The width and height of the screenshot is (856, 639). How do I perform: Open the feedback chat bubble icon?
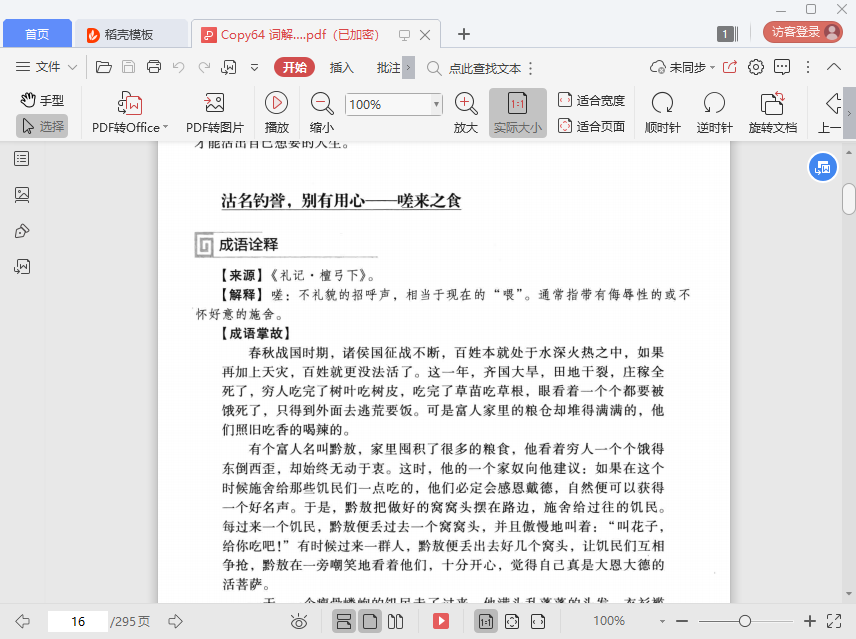[x=782, y=67]
